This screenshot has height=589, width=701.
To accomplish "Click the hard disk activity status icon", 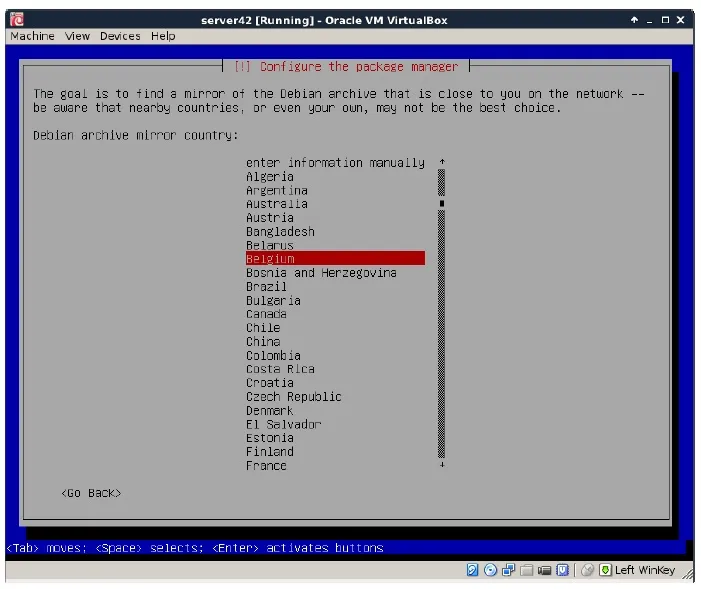I will (472, 570).
